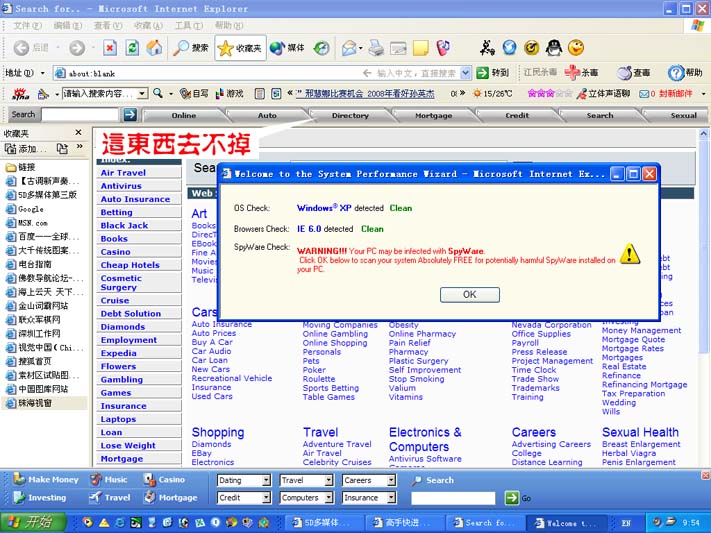Open the Insurance dropdown in bottom bar
The width and height of the screenshot is (711, 533).
coord(369,498)
